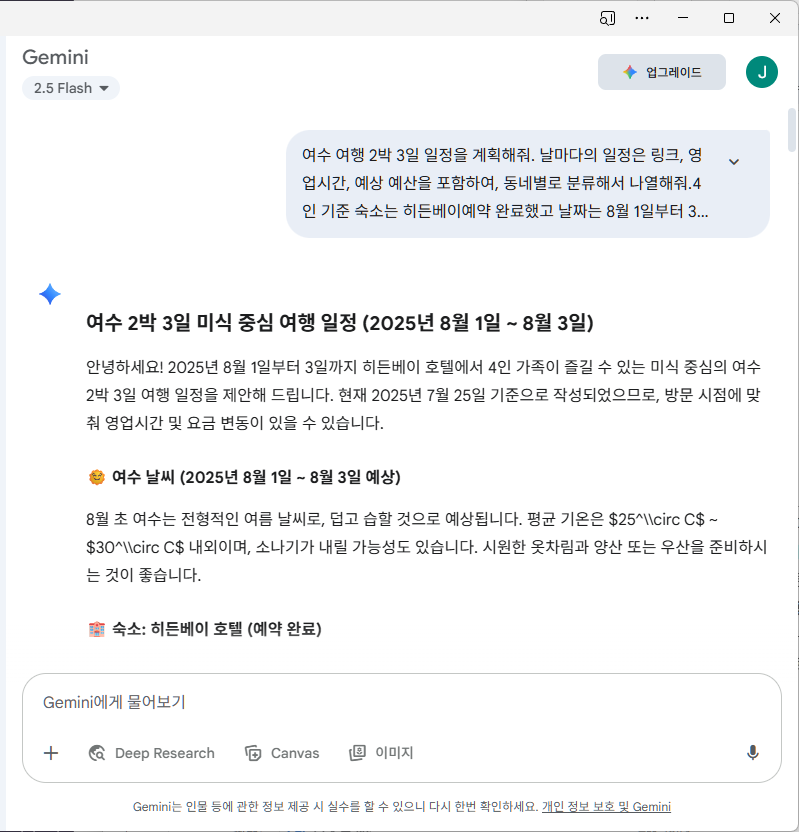Screen dimensions: 799x832
Task: Click the search-in-page icon in the title bar
Action: (605, 17)
